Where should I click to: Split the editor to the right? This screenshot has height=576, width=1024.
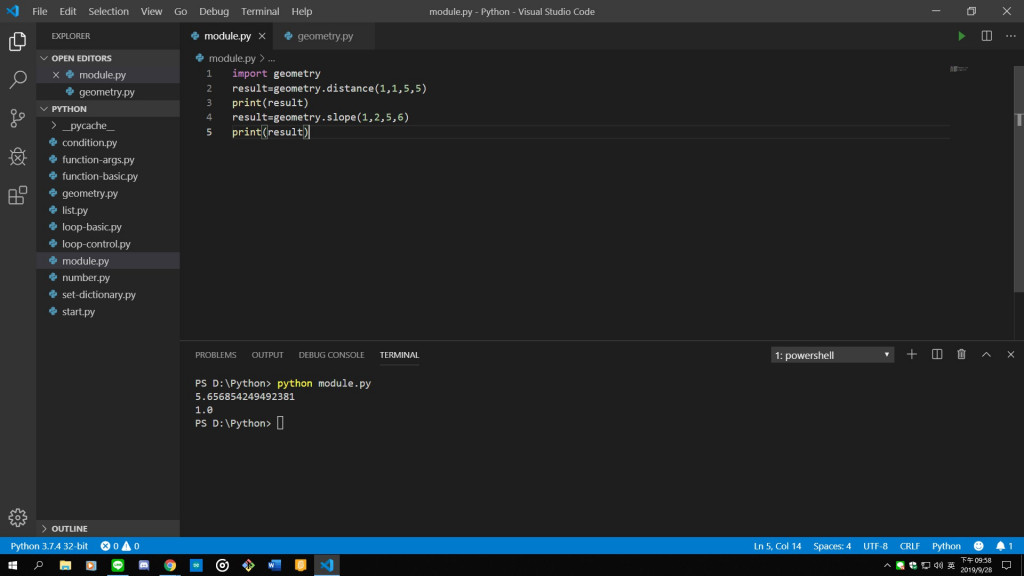(x=986, y=36)
